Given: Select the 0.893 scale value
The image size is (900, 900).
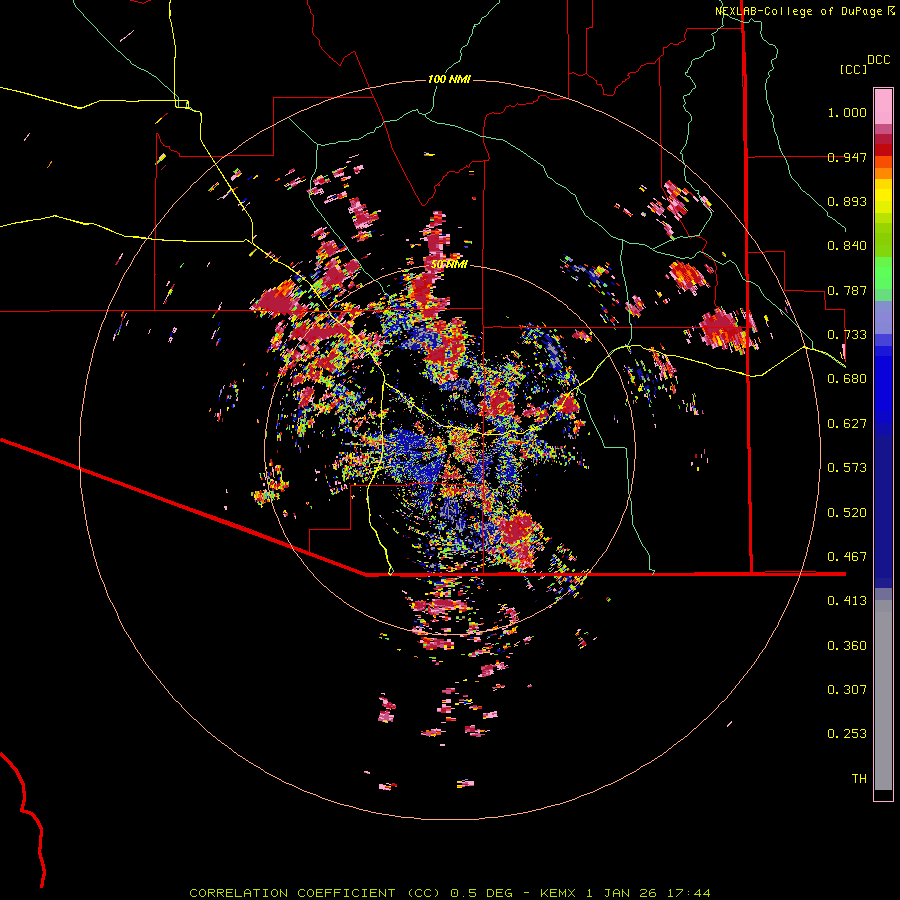Looking at the screenshot, I should point(847,201).
